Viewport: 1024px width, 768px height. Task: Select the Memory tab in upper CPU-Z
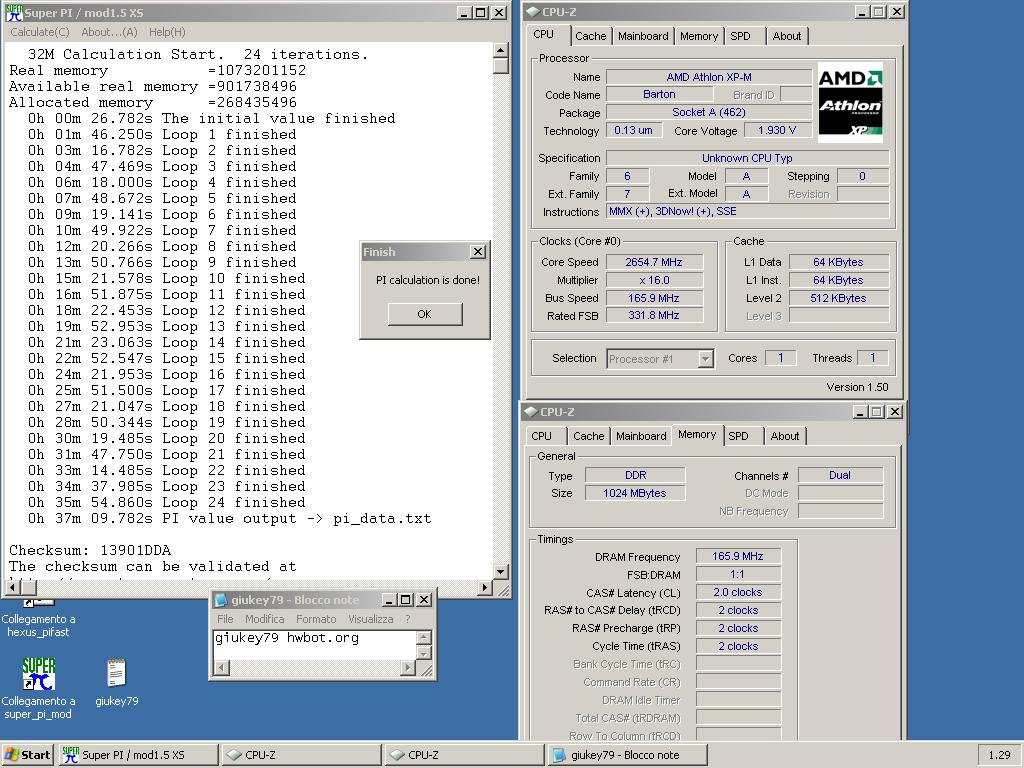pyautogui.click(x=699, y=37)
